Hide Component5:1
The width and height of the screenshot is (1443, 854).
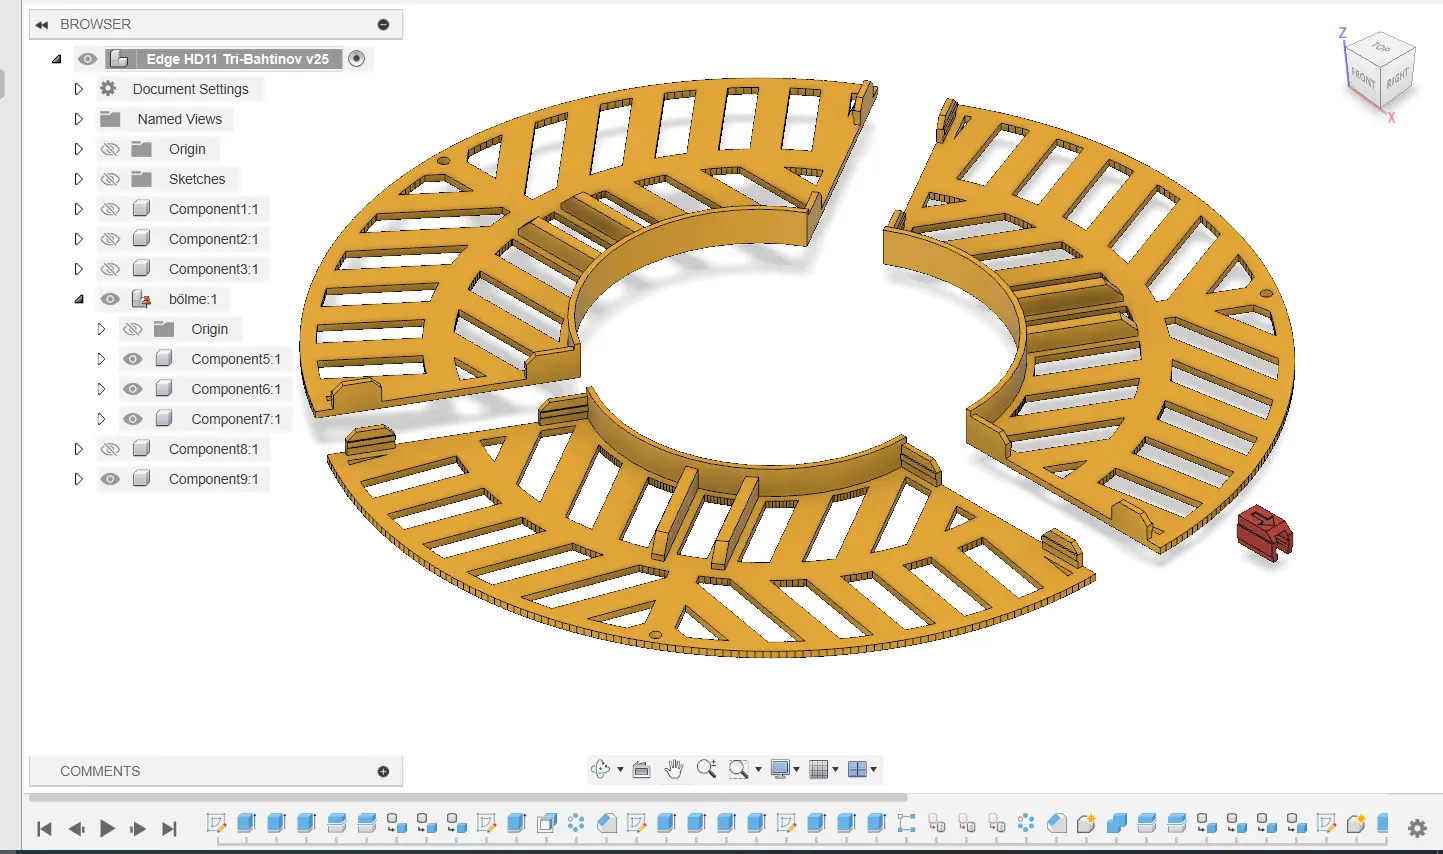133,359
